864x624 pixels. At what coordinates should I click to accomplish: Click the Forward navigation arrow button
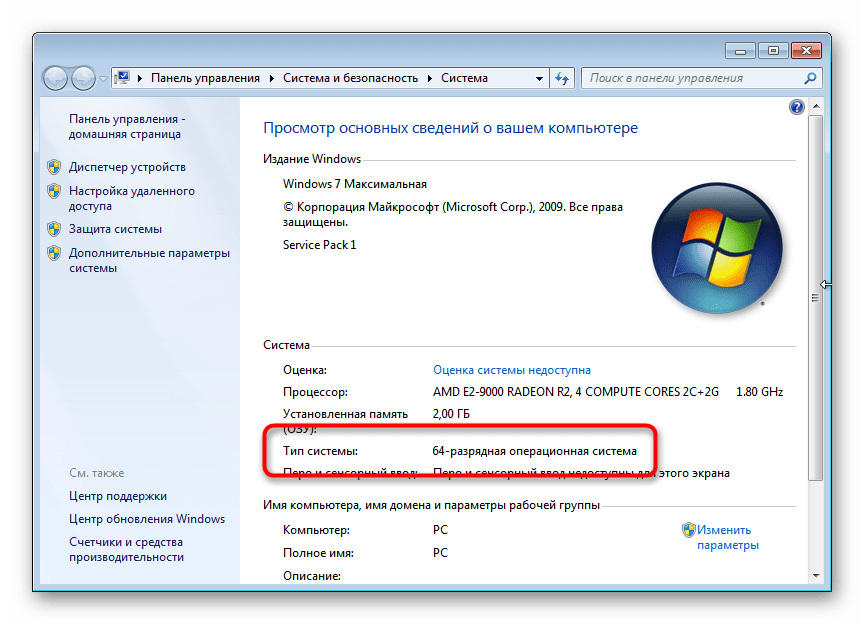[x=83, y=77]
